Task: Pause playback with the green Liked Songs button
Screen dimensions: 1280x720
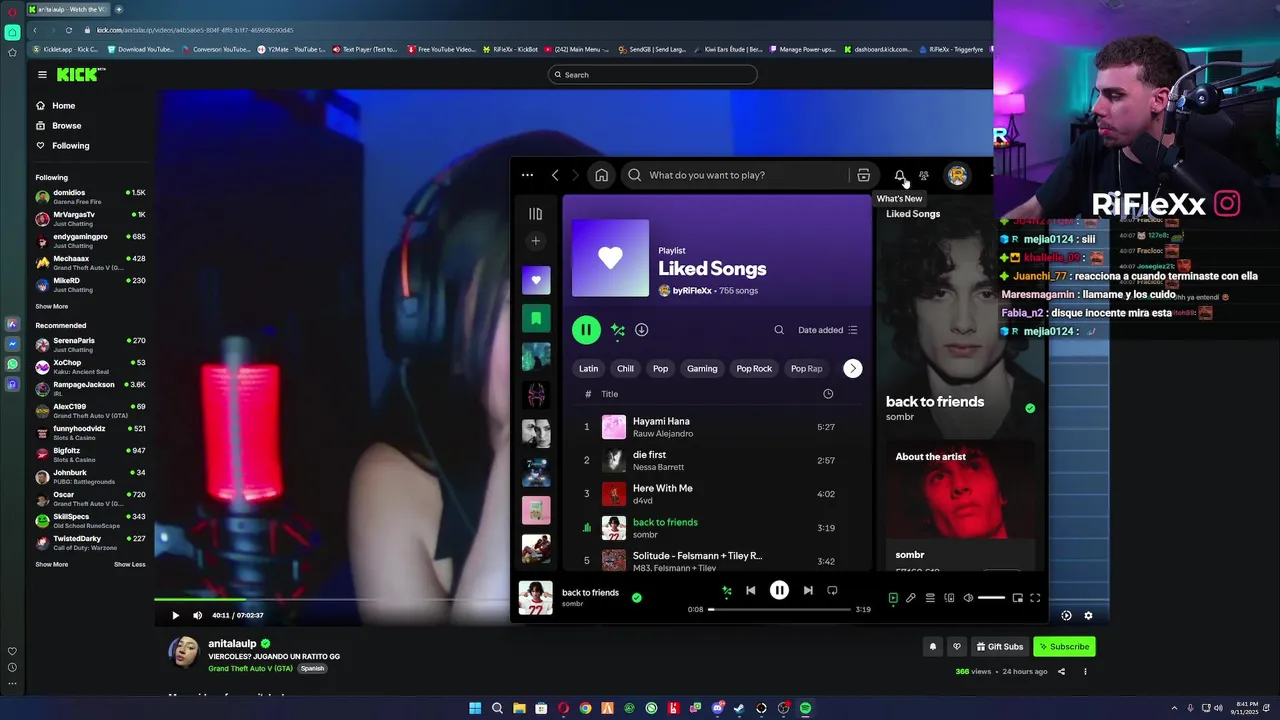Action: pyautogui.click(x=586, y=330)
